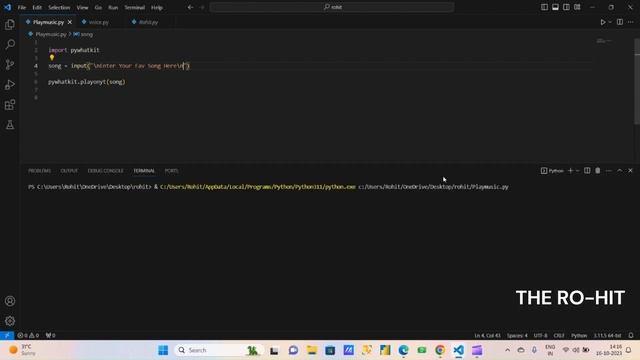
Task: Click the Python terminal profile label
Action: coord(552,171)
